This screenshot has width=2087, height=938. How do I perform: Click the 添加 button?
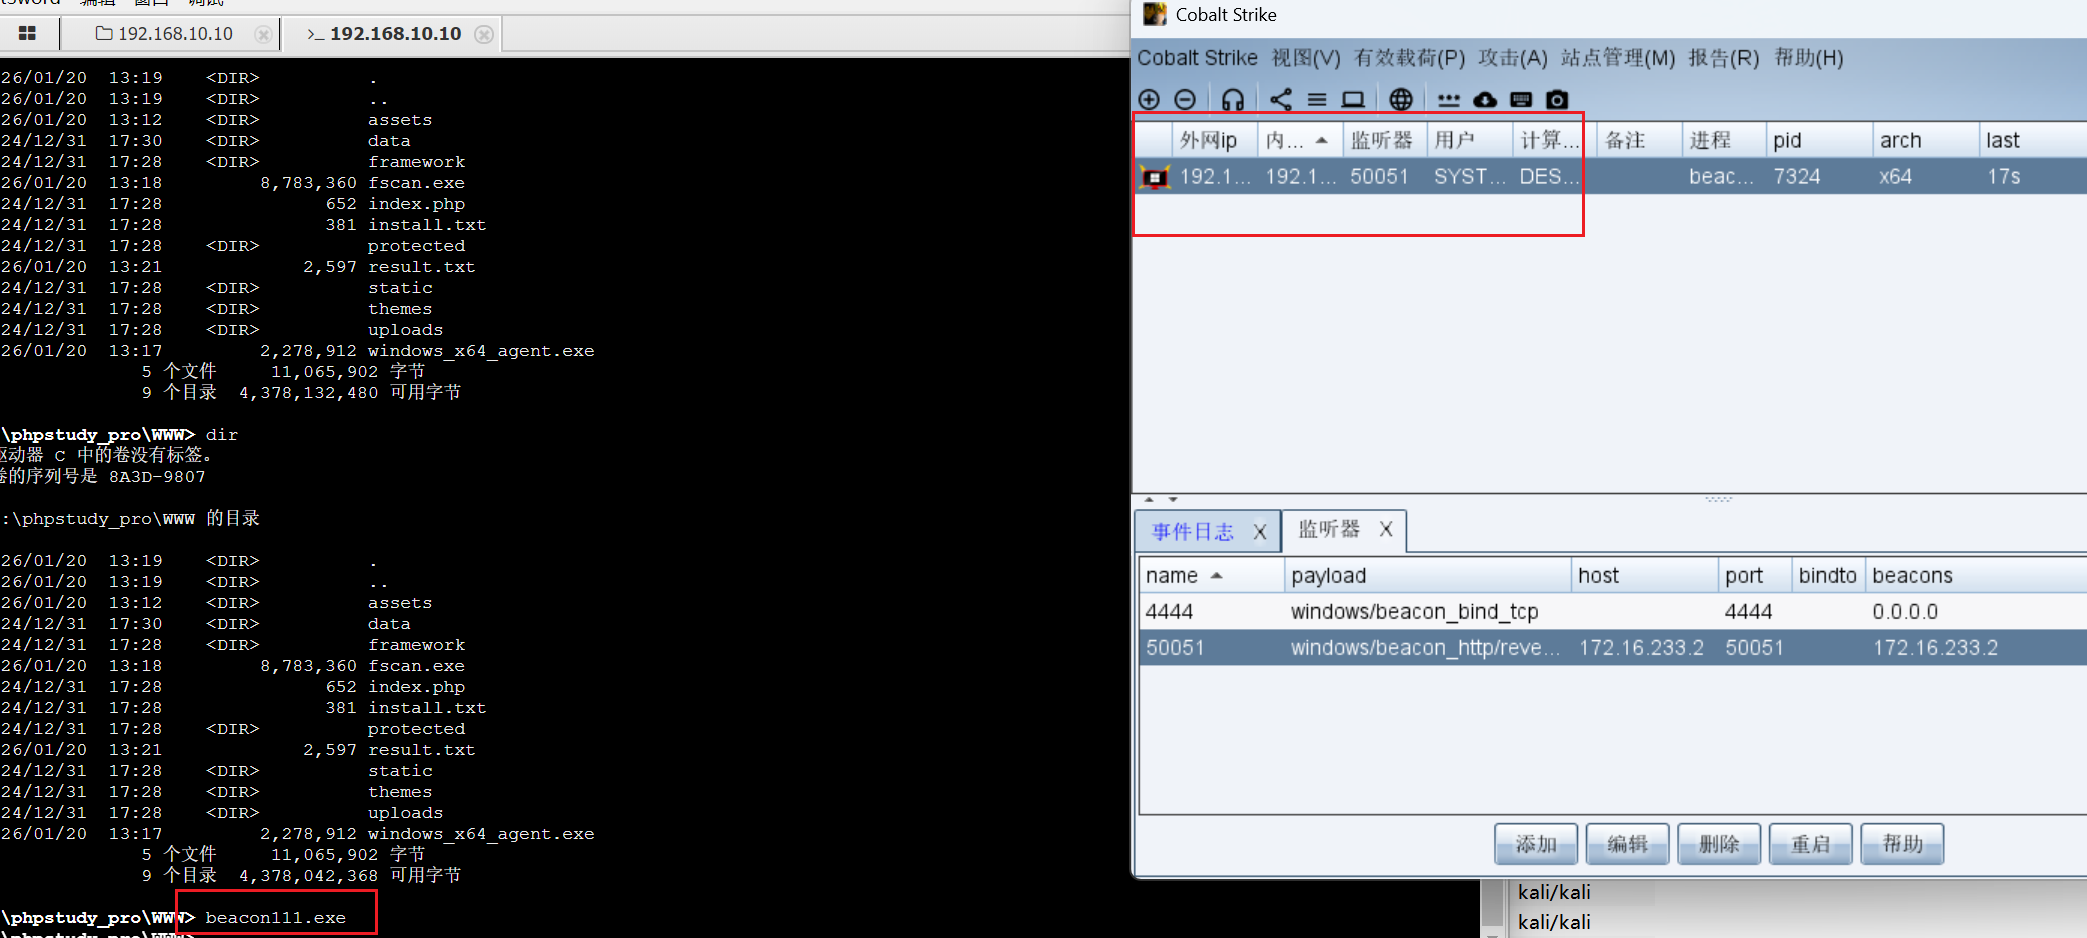coord(1536,844)
